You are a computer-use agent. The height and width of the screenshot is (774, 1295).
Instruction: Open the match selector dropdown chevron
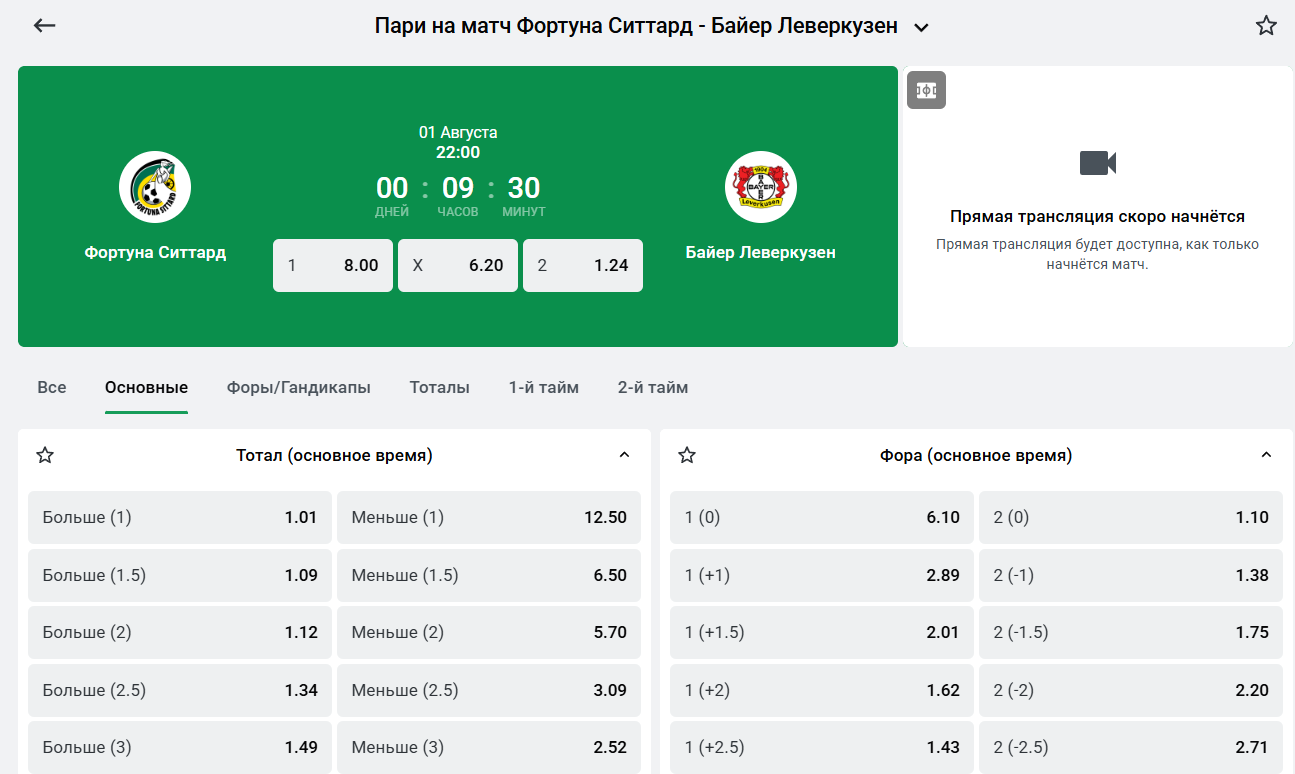click(x=922, y=27)
